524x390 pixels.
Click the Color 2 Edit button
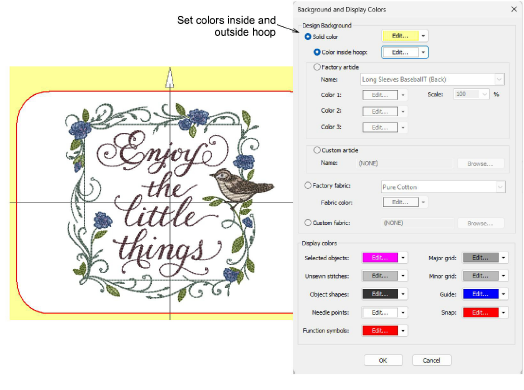coord(380,111)
